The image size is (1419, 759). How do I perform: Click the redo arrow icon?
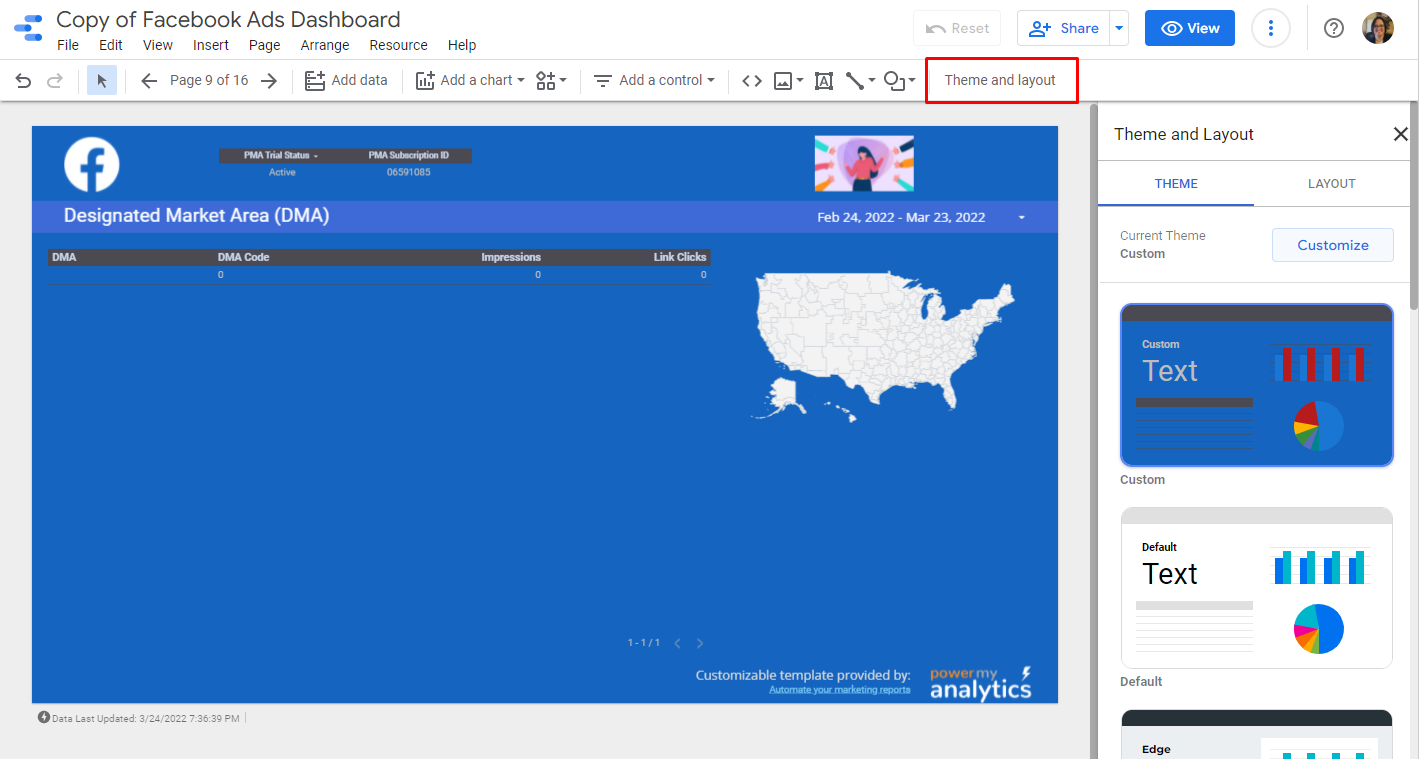55,81
